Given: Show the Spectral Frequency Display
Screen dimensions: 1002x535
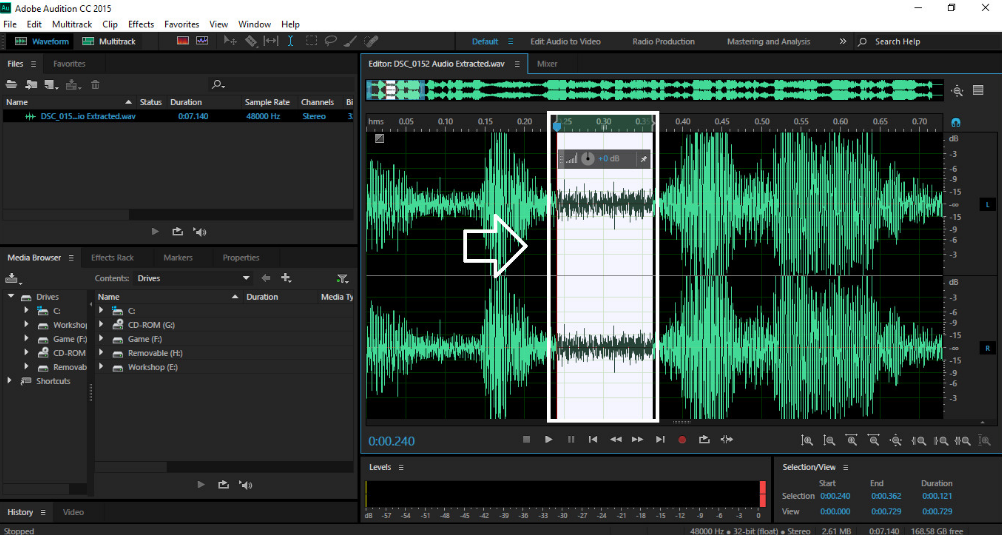Looking at the screenshot, I should point(183,41).
